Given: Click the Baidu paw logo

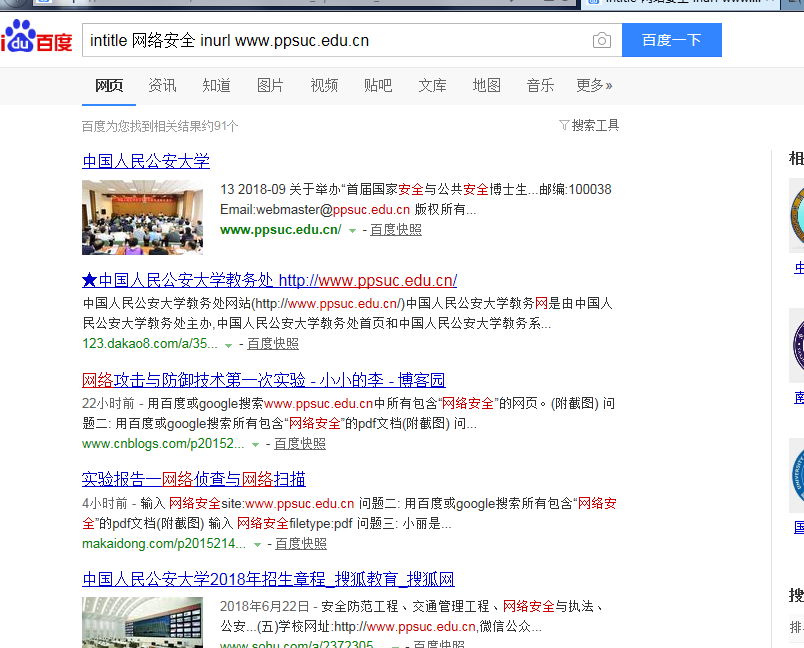Looking at the screenshot, I should [36, 36].
